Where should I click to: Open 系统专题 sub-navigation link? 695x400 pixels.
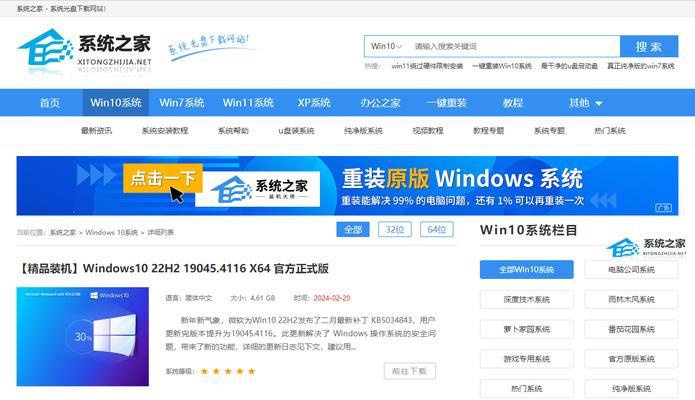(549, 130)
